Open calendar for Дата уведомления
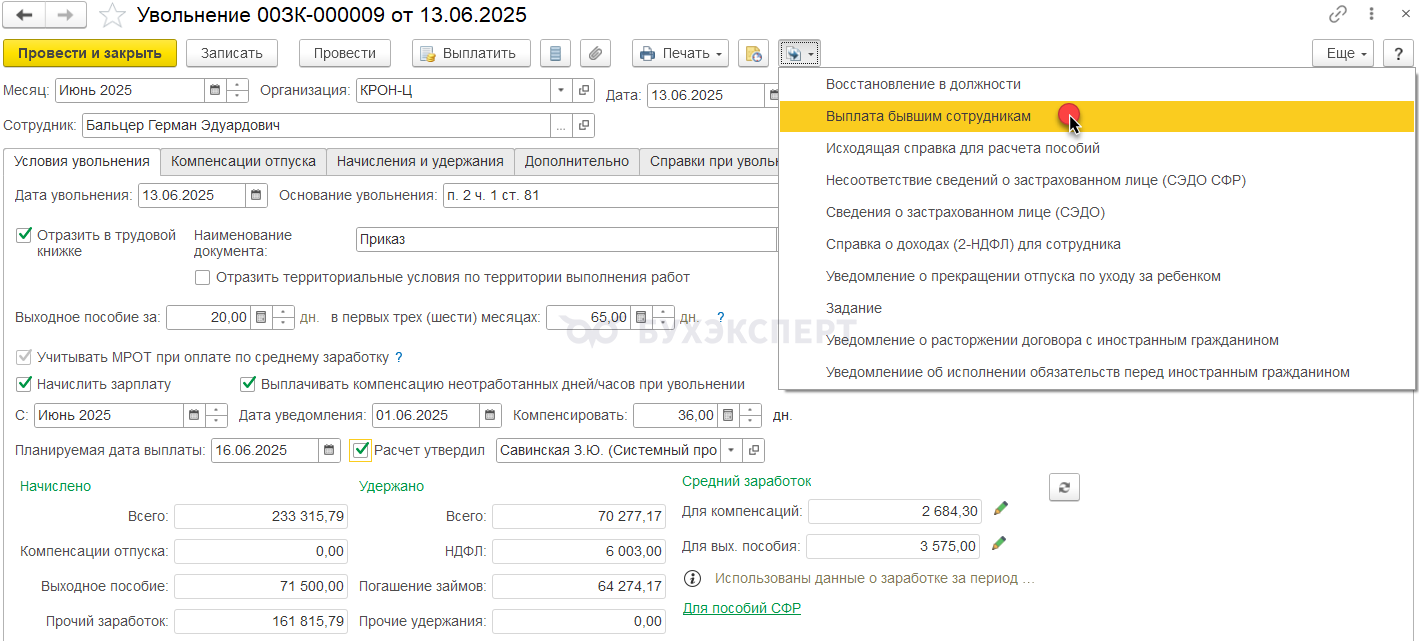The image size is (1419, 641). [x=490, y=415]
